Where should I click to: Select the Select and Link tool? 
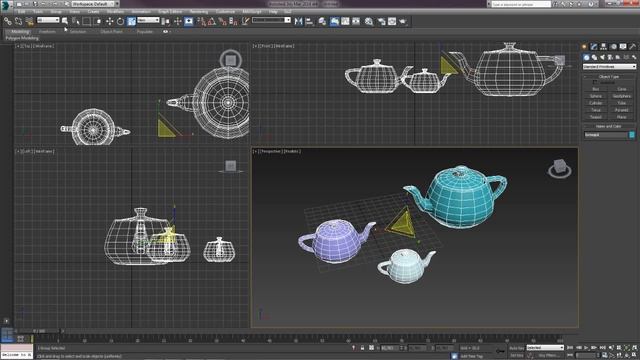click(8, 21)
